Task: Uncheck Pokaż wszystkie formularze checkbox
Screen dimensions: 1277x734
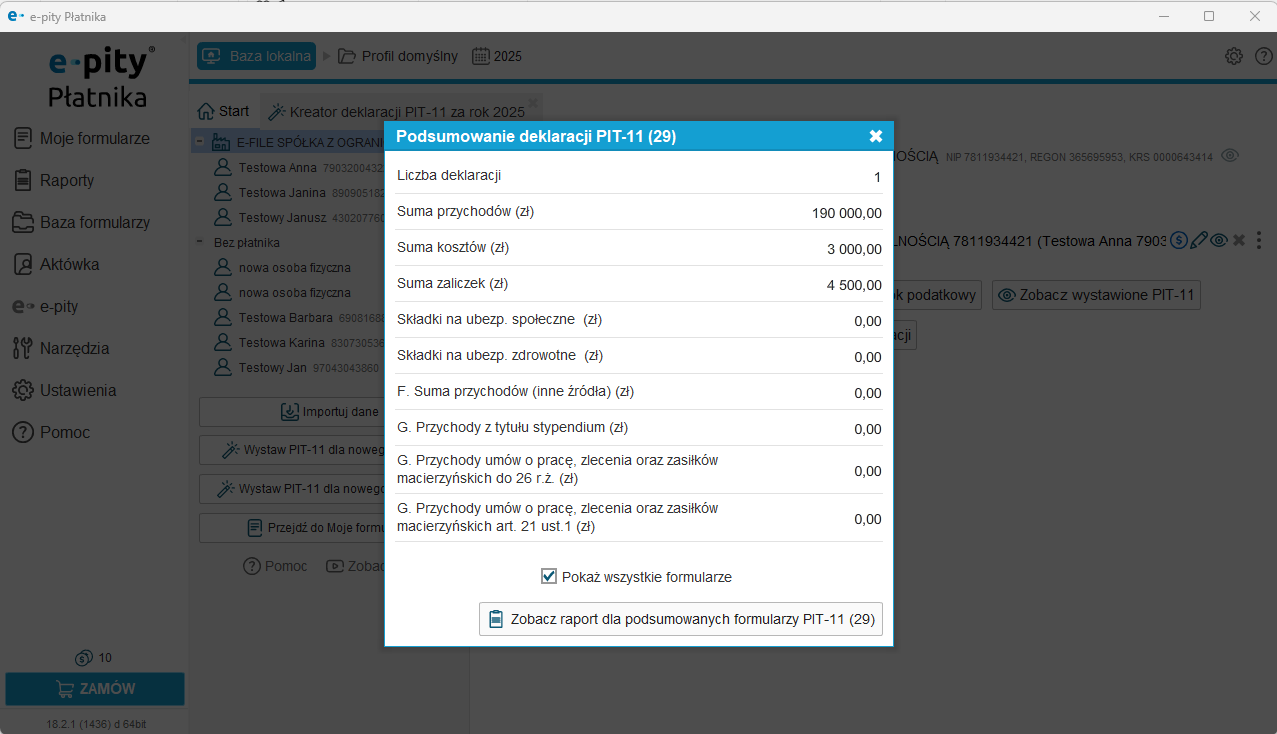Action: click(x=549, y=577)
